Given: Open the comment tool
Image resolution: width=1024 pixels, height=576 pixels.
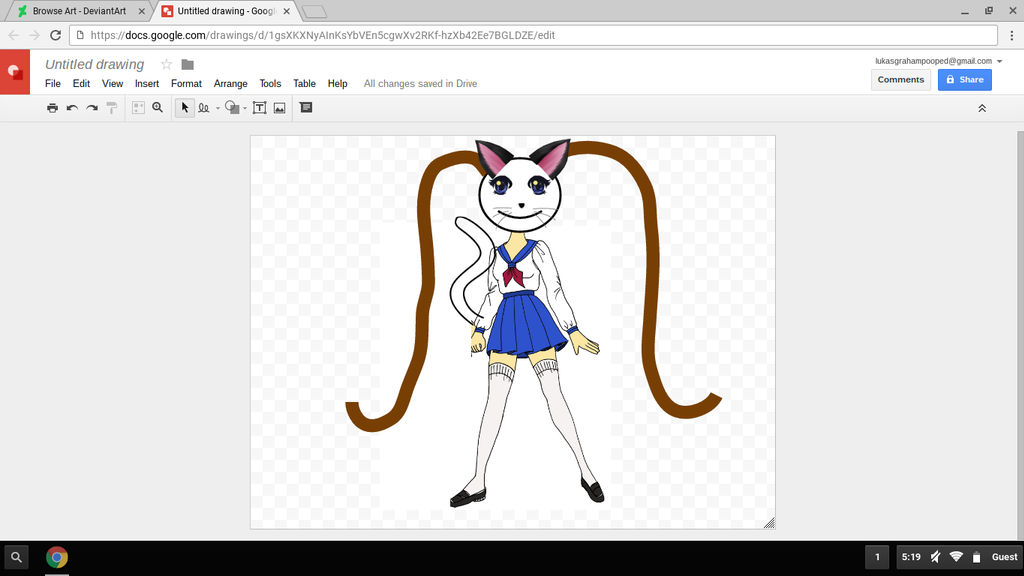Looking at the screenshot, I should click(x=306, y=107).
